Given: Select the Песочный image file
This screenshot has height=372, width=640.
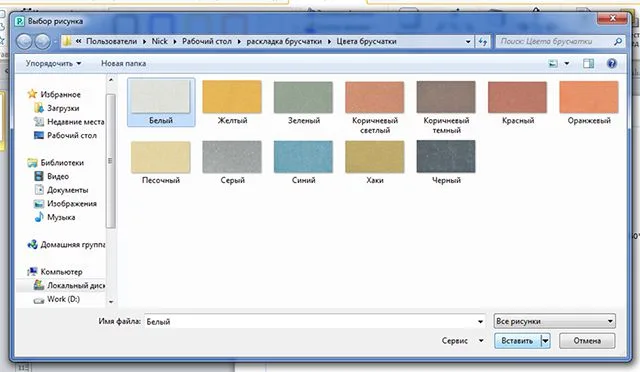Looking at the screenshot, I should pos(161,163).
